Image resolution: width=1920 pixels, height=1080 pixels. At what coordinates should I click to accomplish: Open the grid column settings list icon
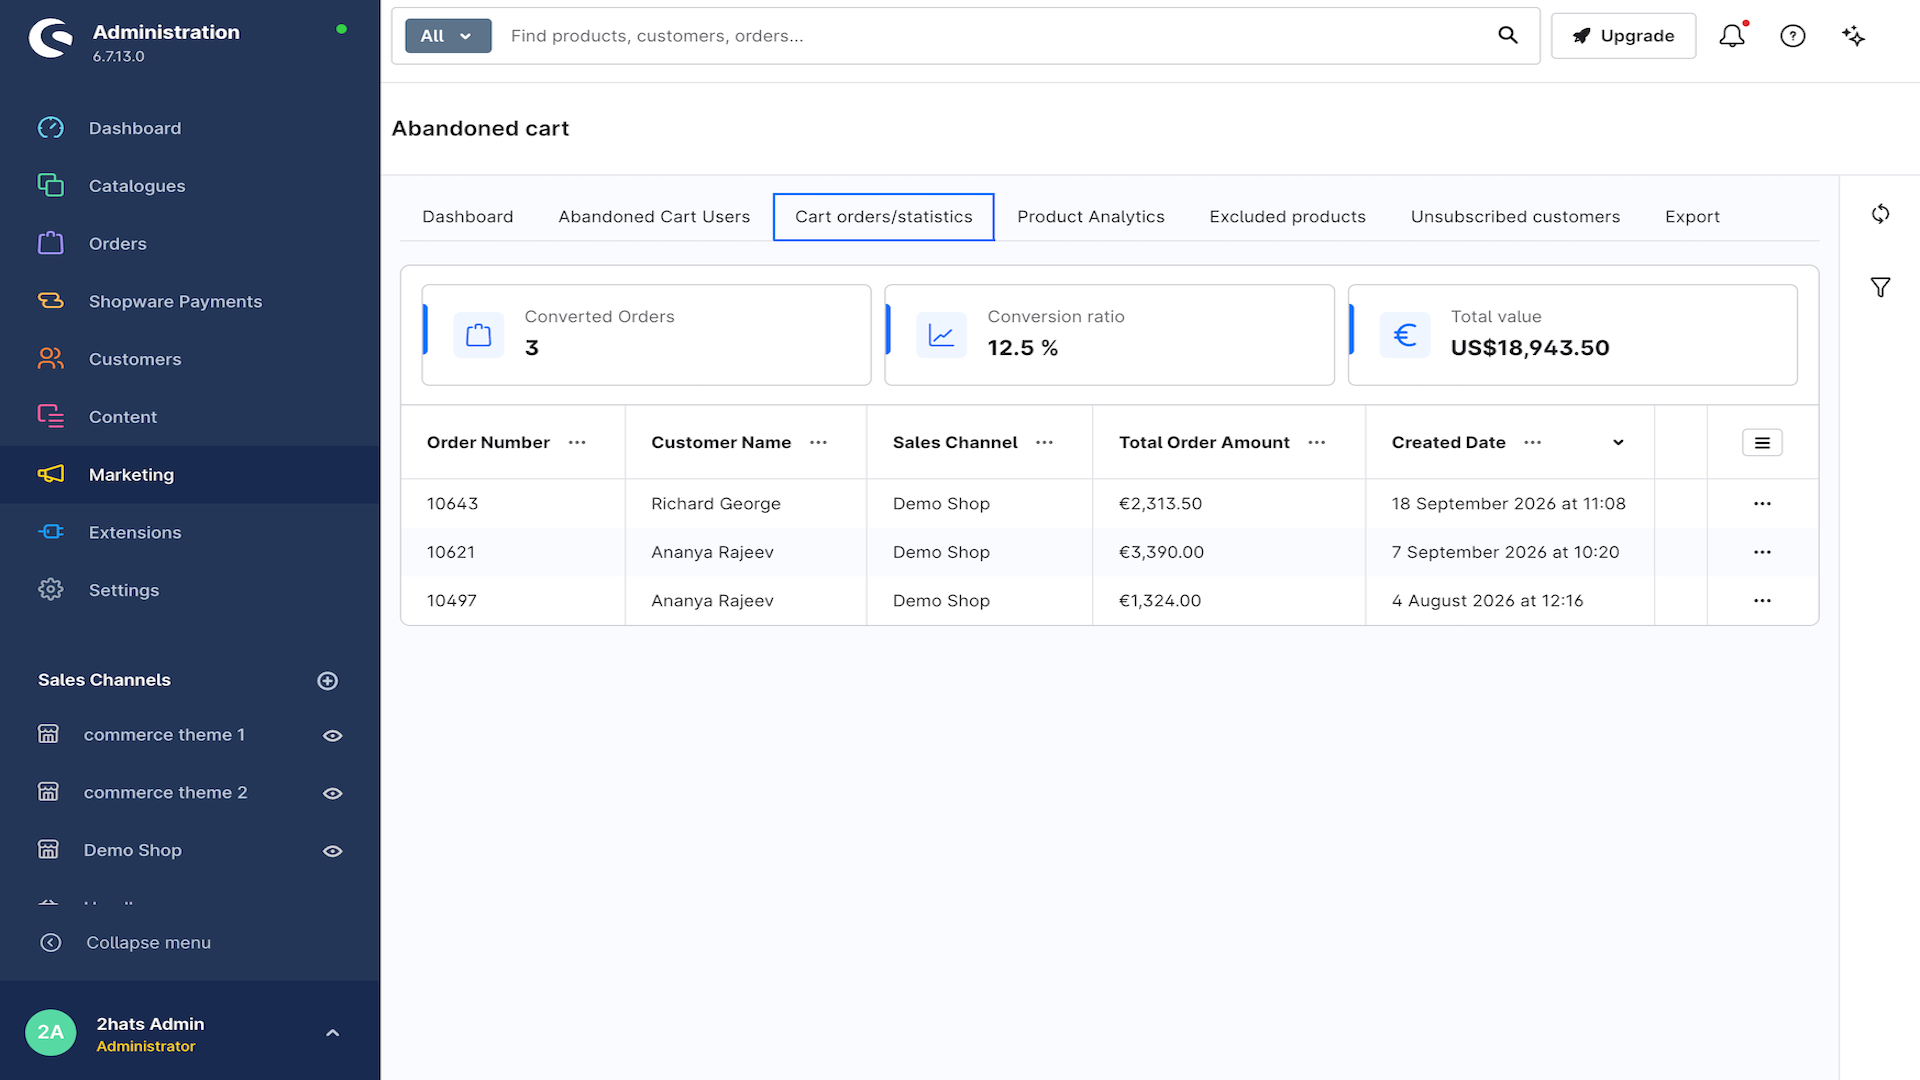pyautogui.click(x=1762, y=442)
